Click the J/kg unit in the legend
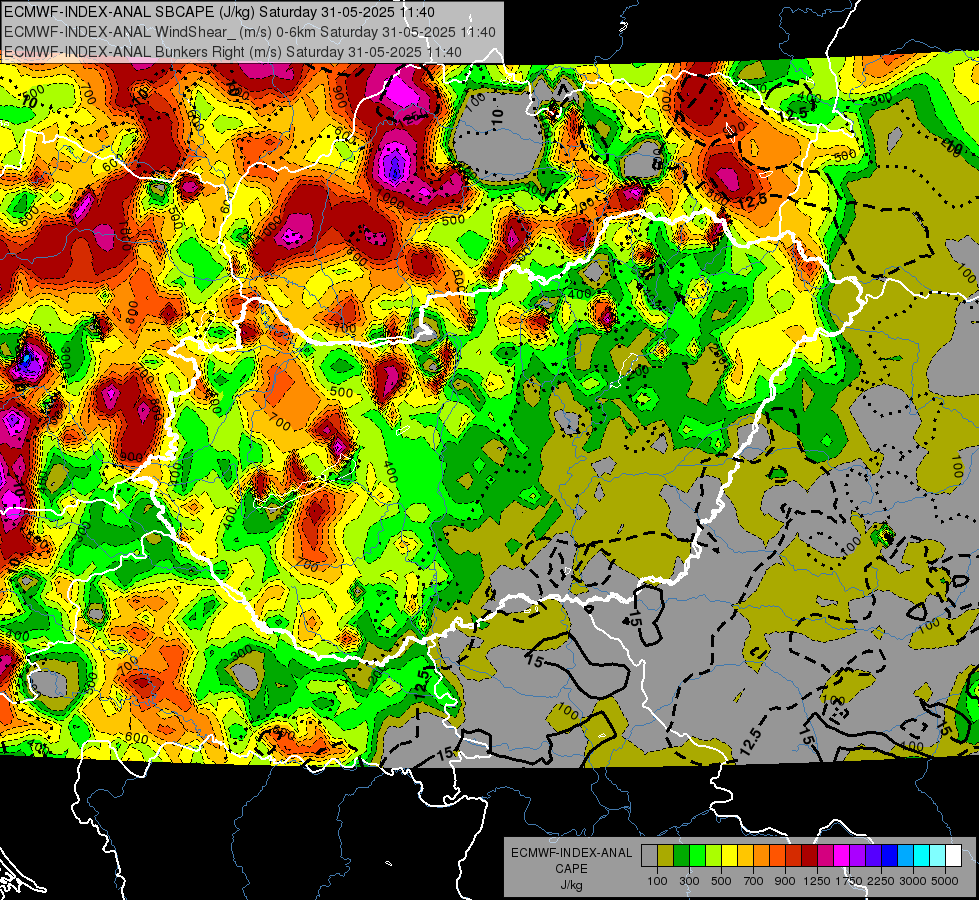This screenshot has width=979, height=900. pos(571,885)
